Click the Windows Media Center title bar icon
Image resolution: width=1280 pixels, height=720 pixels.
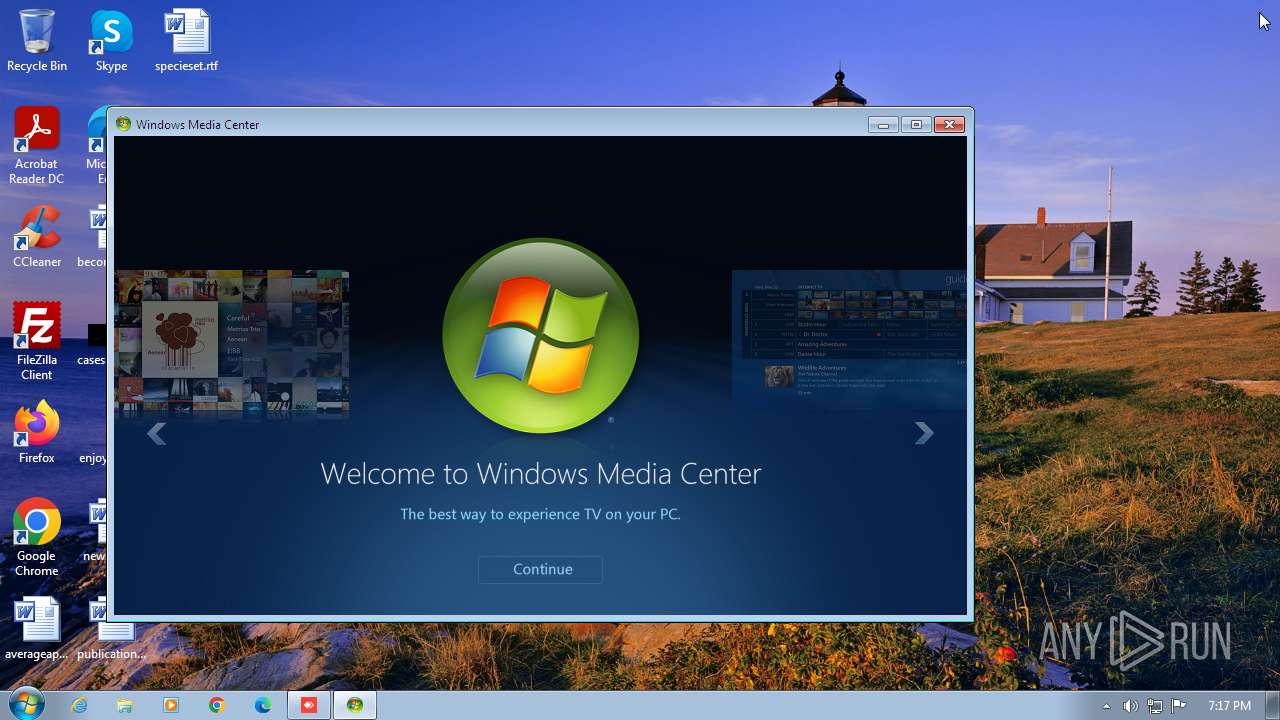coord(124,124)
